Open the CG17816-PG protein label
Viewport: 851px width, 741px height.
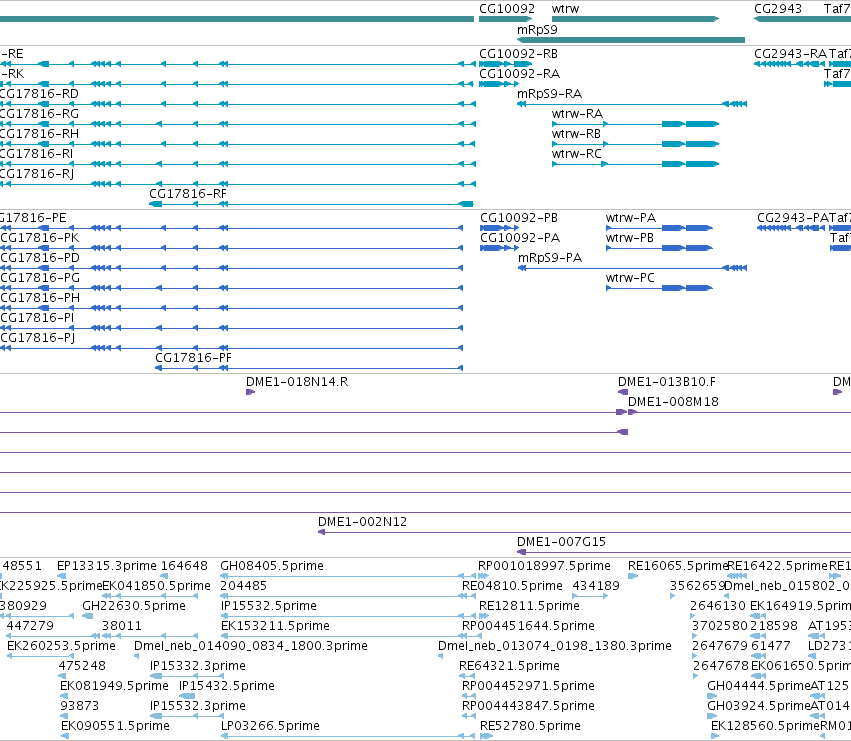[40, 278]
